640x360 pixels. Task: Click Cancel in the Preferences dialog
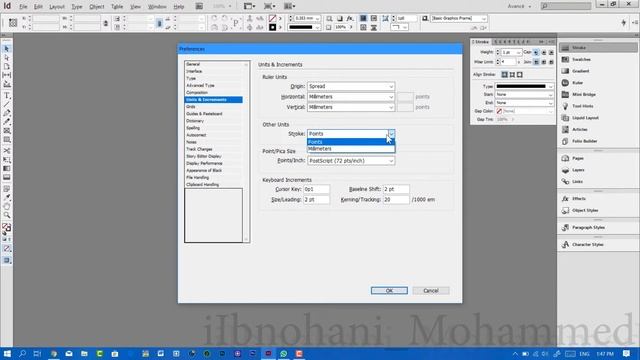pos(431,291)
